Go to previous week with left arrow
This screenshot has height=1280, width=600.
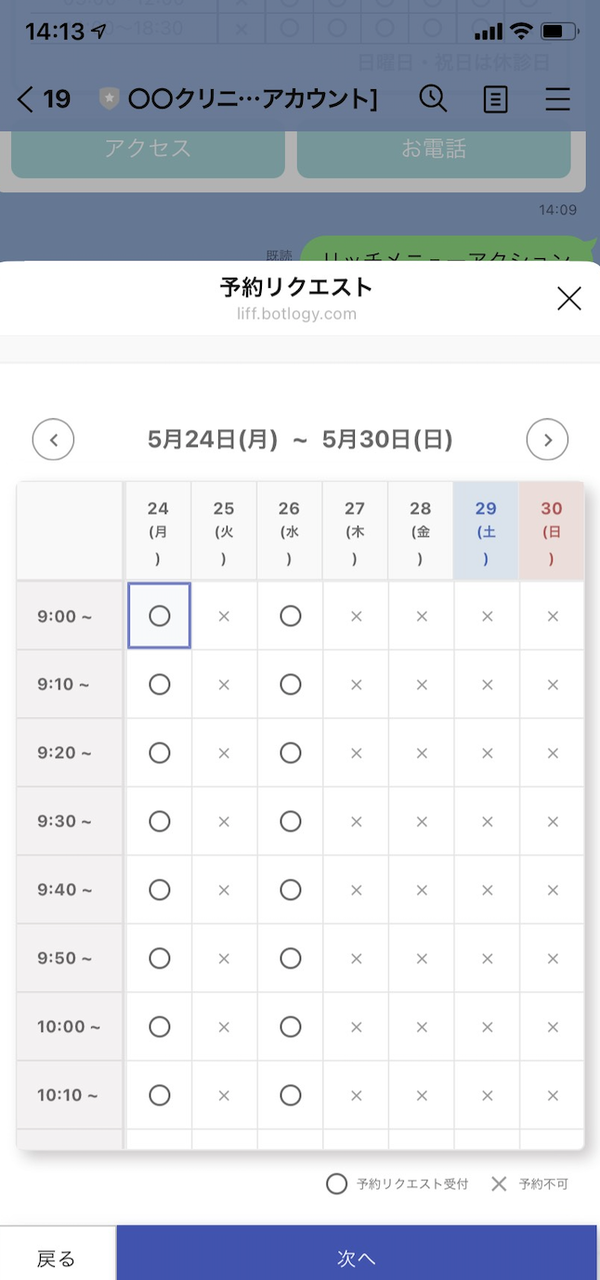coord(54,439)
